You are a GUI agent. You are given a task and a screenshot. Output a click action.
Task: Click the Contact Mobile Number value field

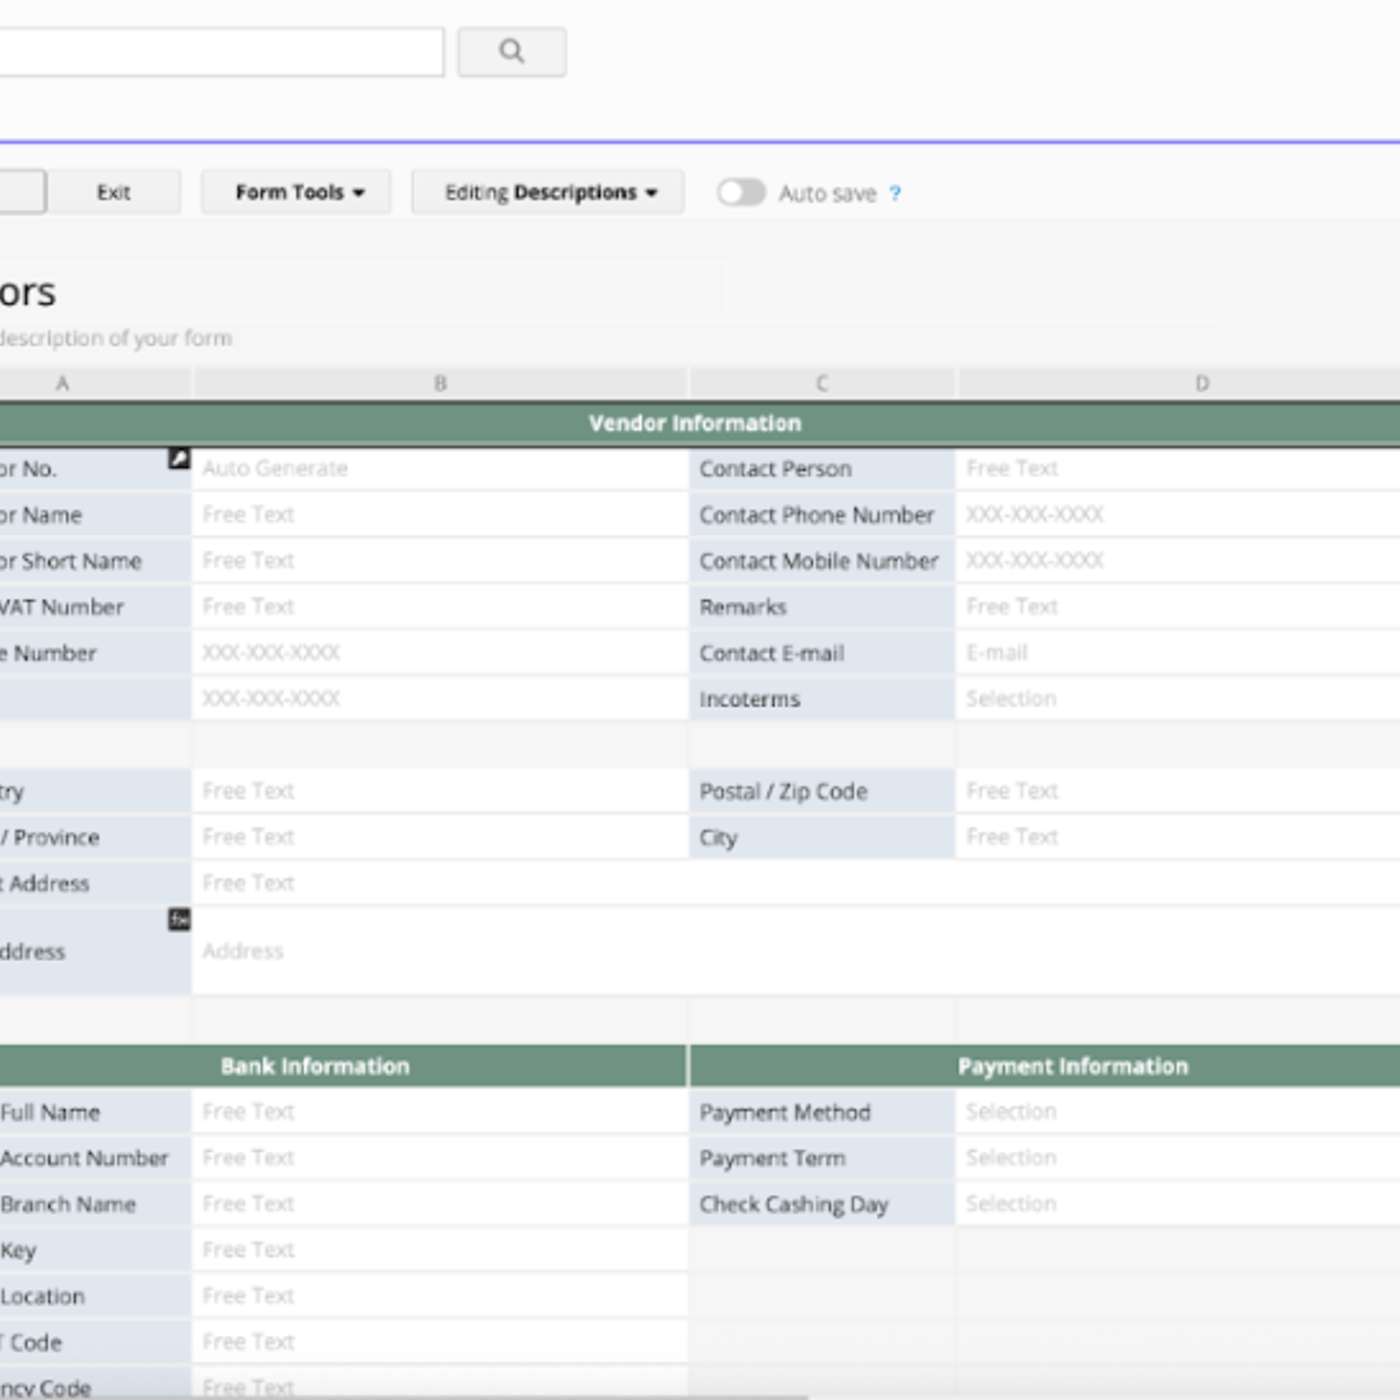tap(1178, 560)
